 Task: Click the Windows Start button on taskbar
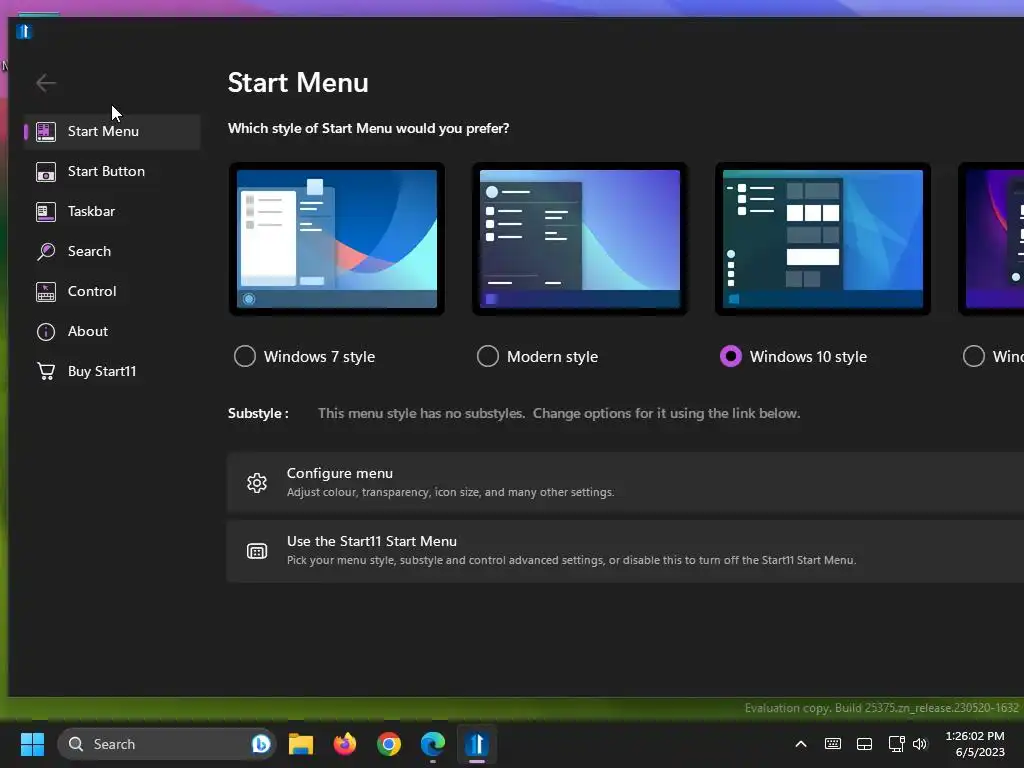(32, 744)
